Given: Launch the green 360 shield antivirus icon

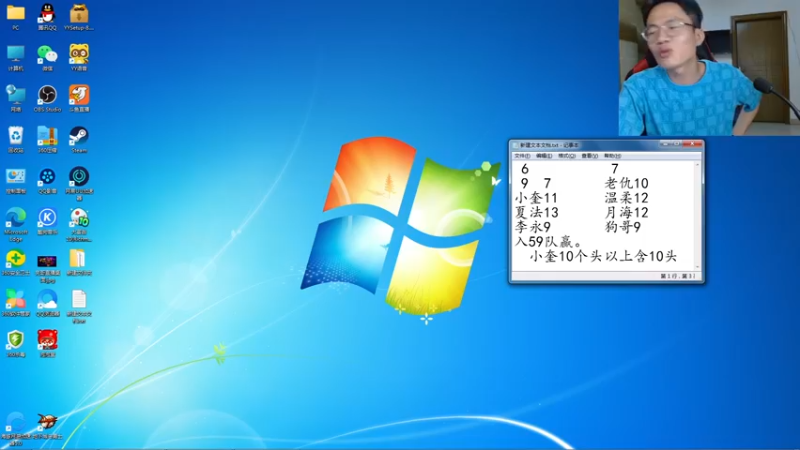Looking at the screenshot, I should [16, 340].
